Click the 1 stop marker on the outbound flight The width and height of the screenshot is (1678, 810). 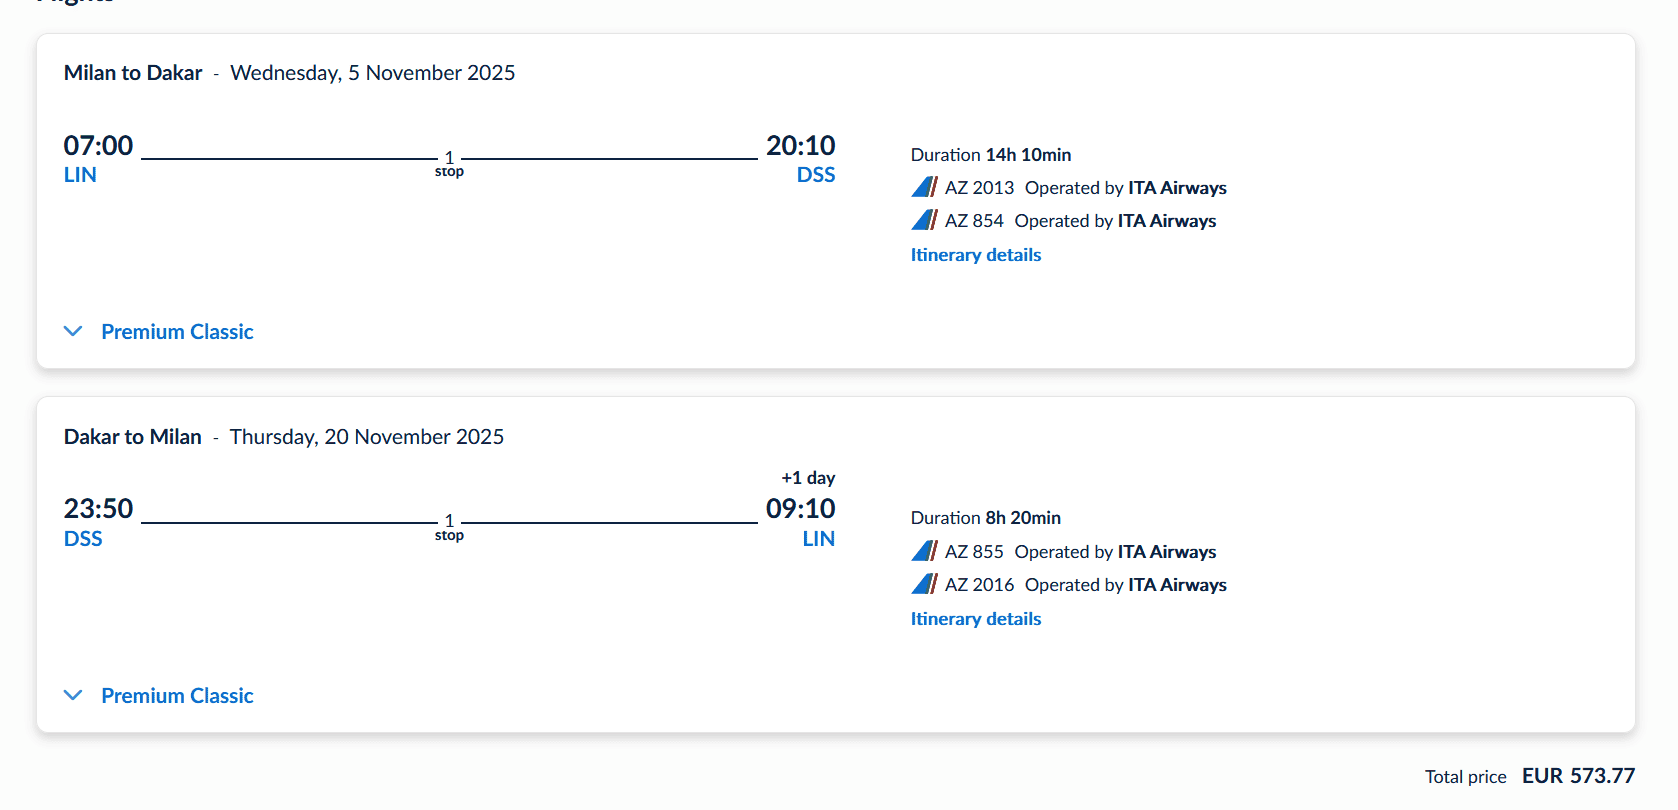(x=449, y=163)
